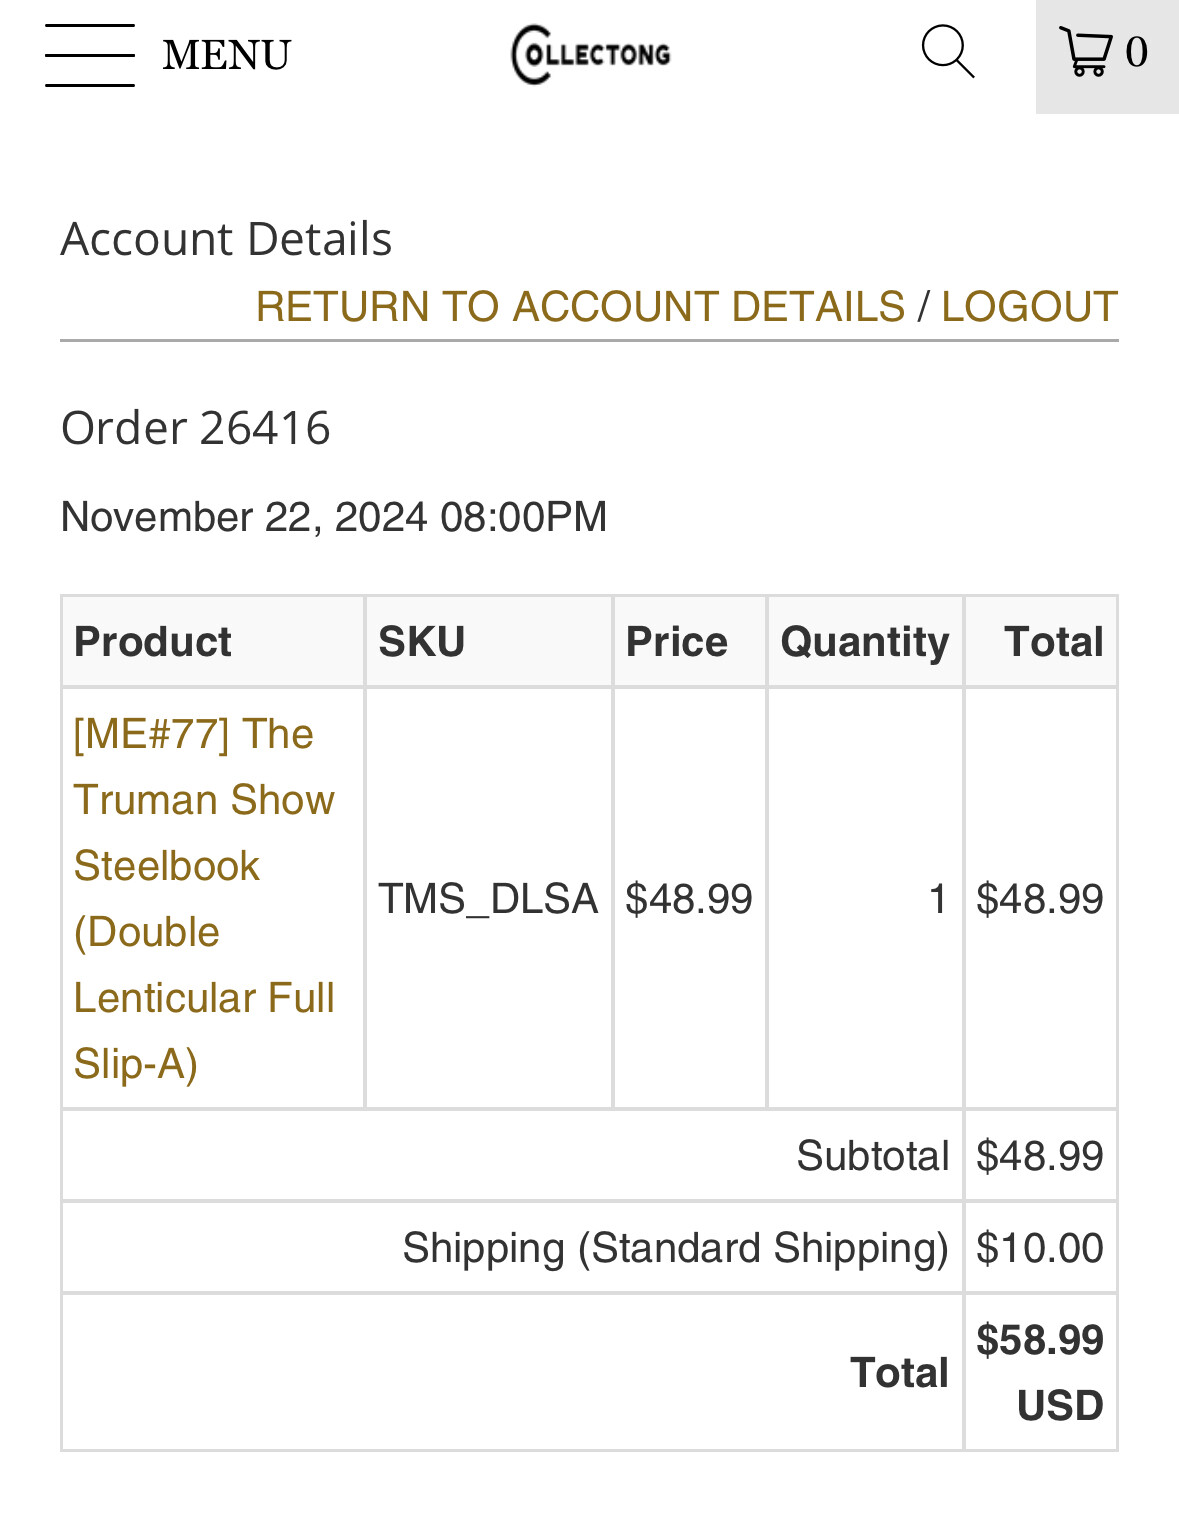Open the hamburger menu icon

coord(90,56)
